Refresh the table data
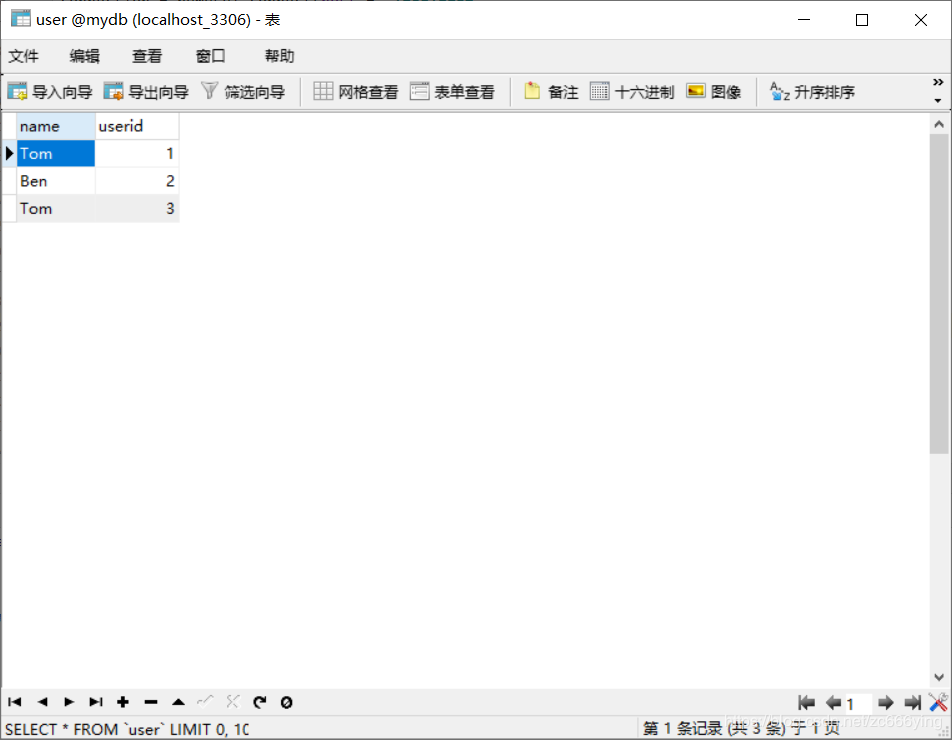Image resolution: width=952 pixels, height=740 pixels. 260,702
